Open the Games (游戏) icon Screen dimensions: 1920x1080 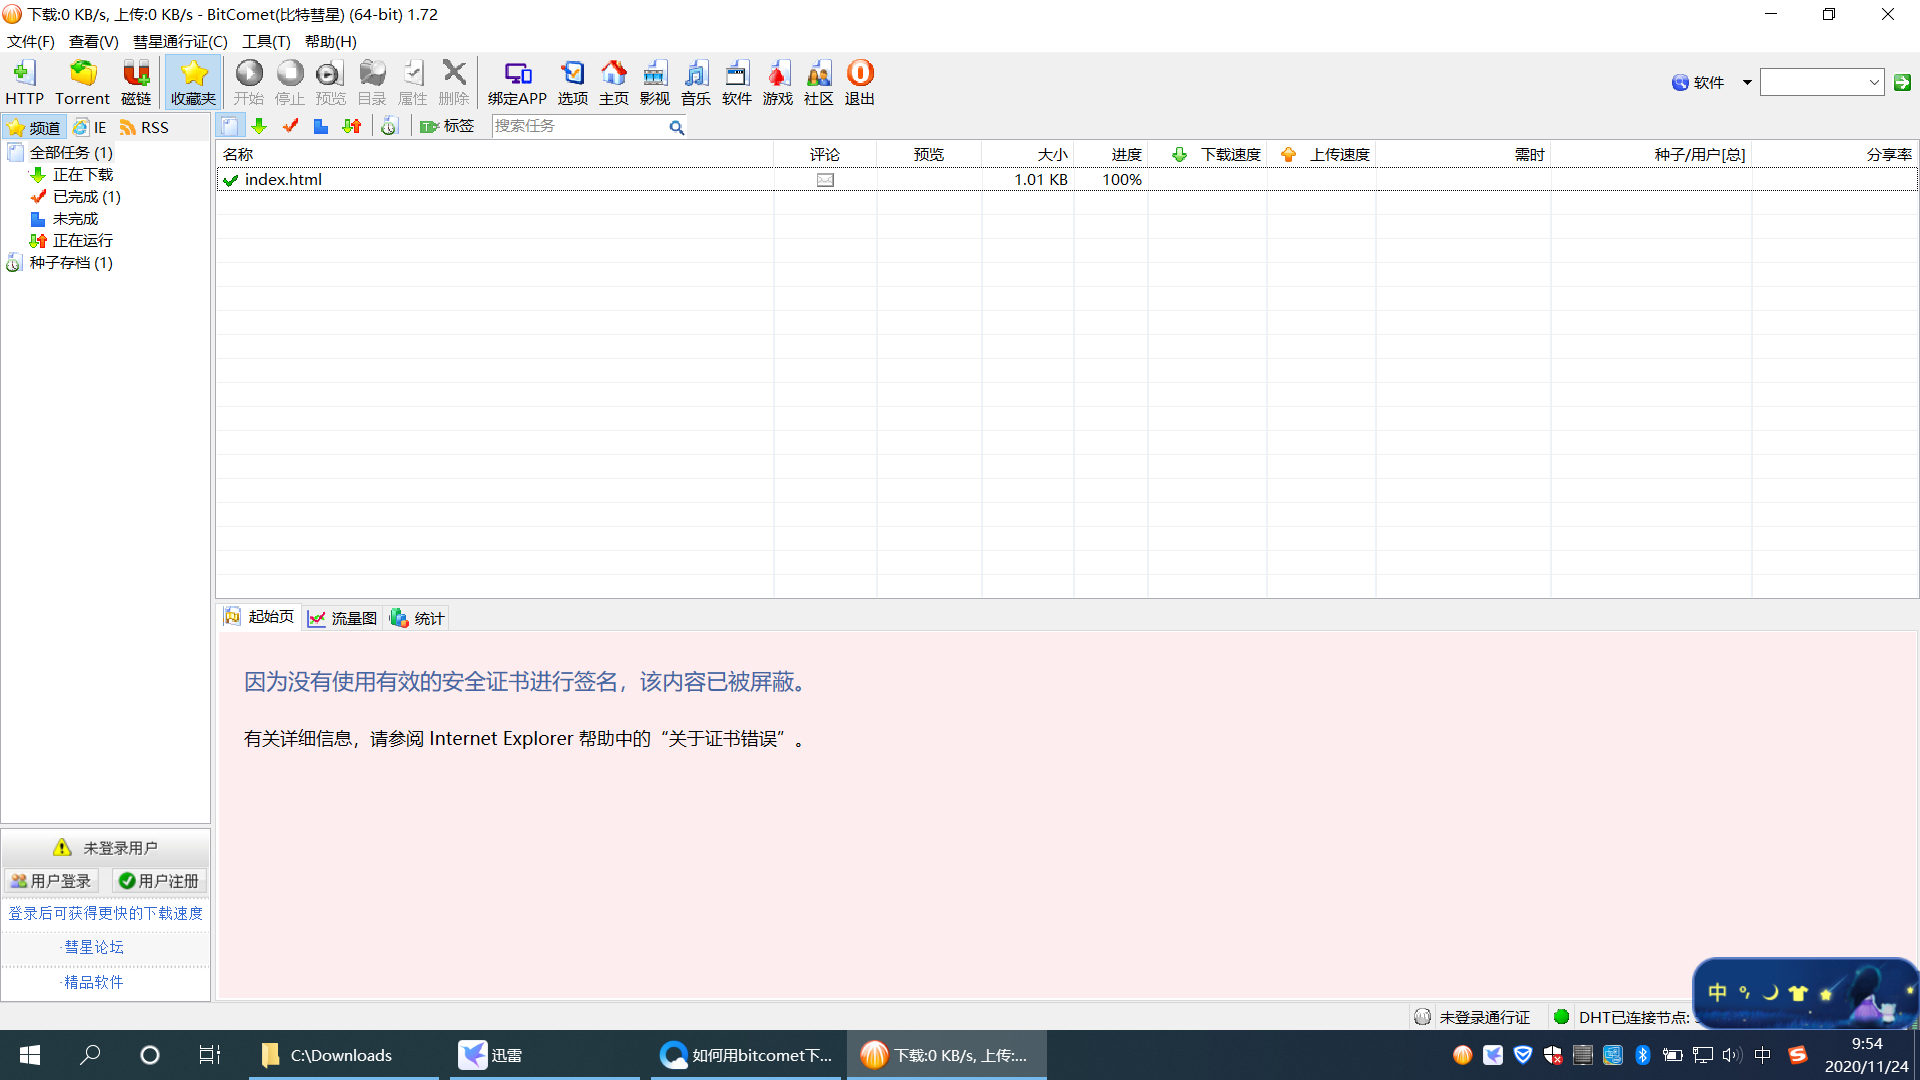778,82
